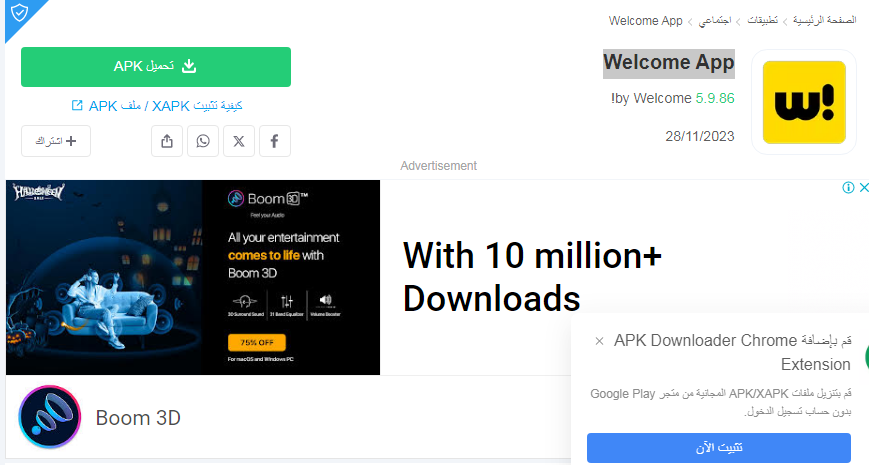Dismiss the APK Downloader extension popup
This screenshot has height=465, width=869.
[599, 341]
